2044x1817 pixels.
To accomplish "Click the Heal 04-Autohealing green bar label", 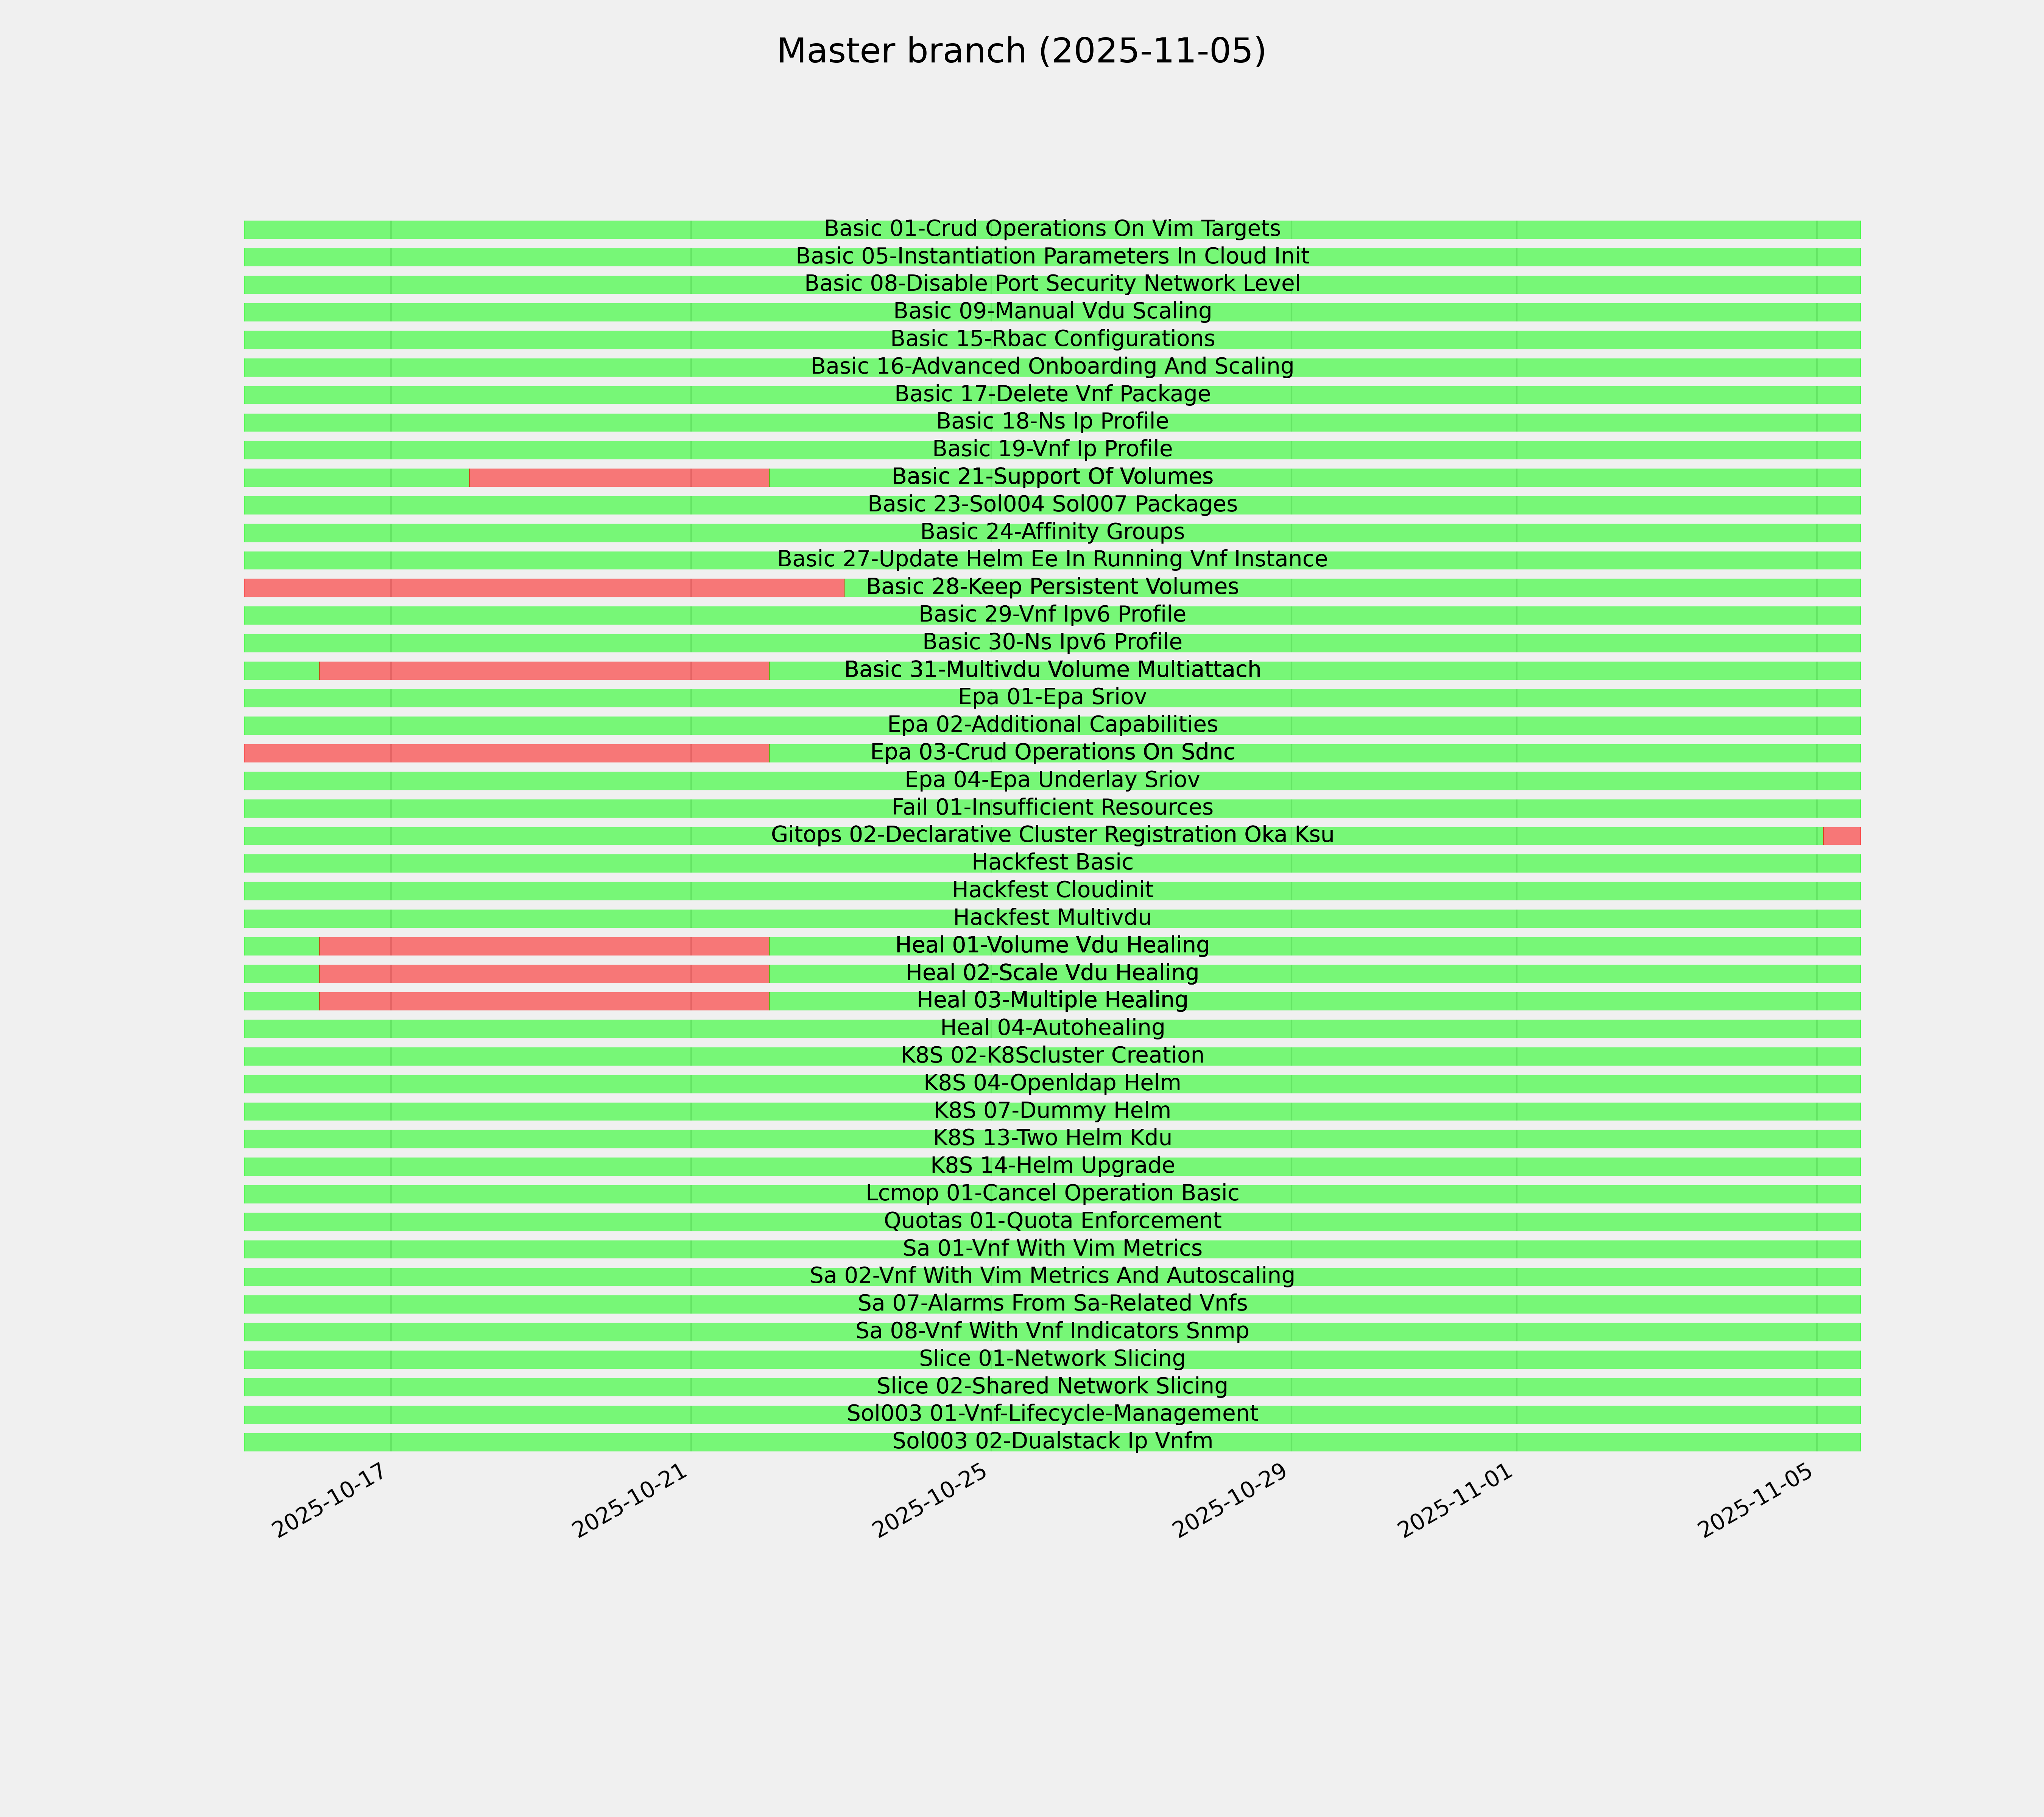I will coord(1052,1028).
